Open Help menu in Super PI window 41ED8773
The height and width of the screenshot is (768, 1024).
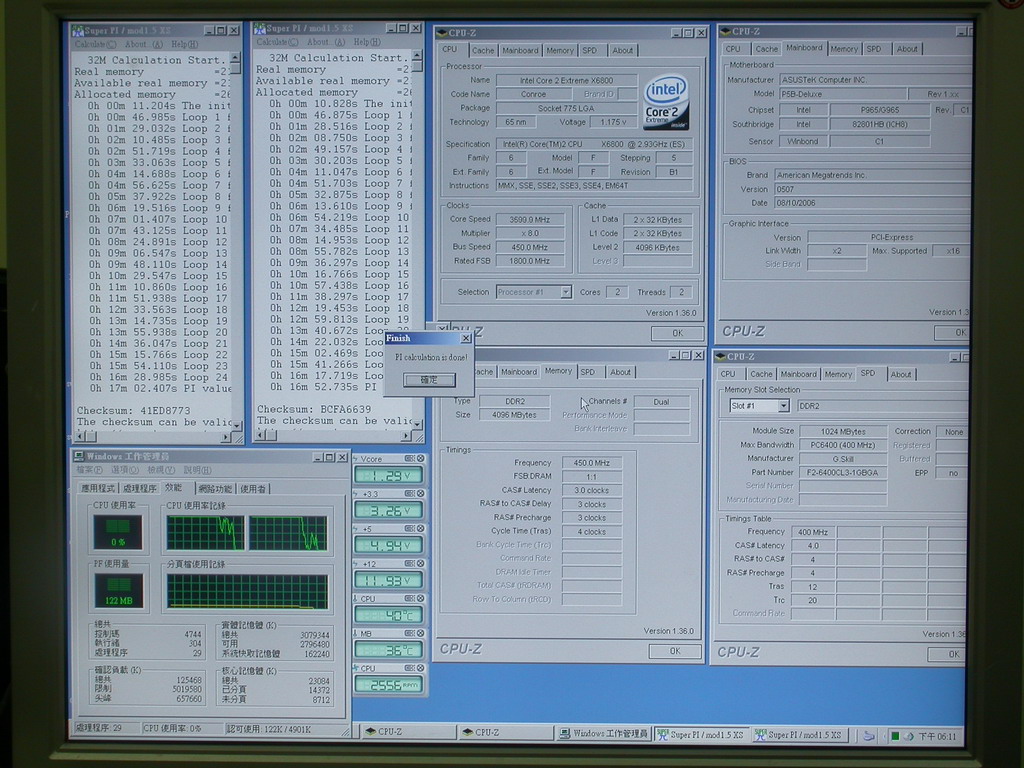pos(184,44)
